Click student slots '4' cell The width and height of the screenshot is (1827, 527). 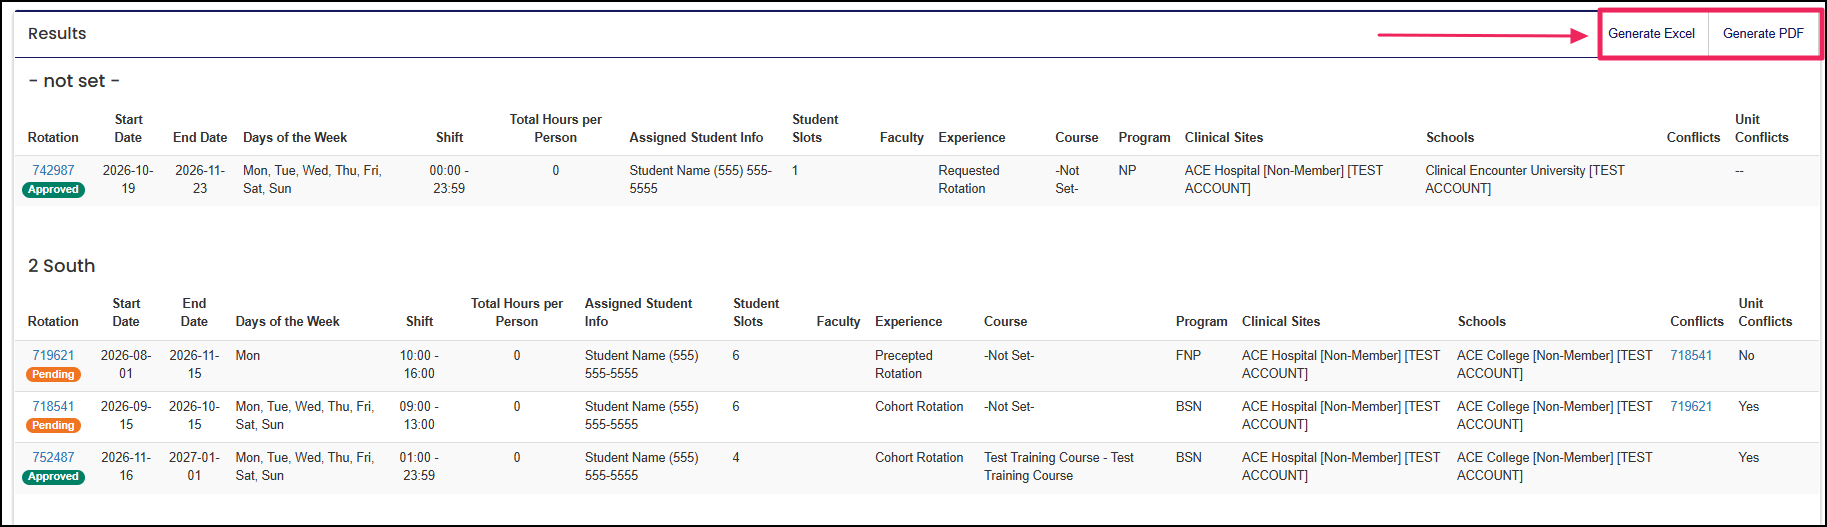pyautogui.click(x=736, y=458)
